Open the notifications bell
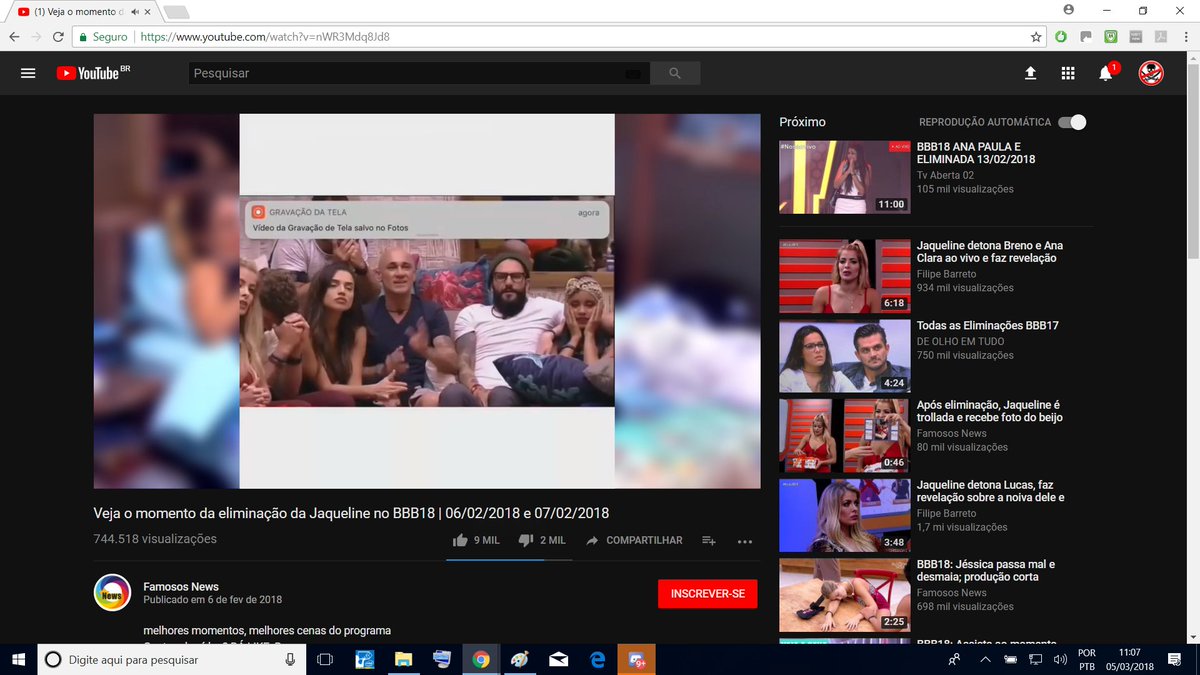 [x=1105, y=73]
